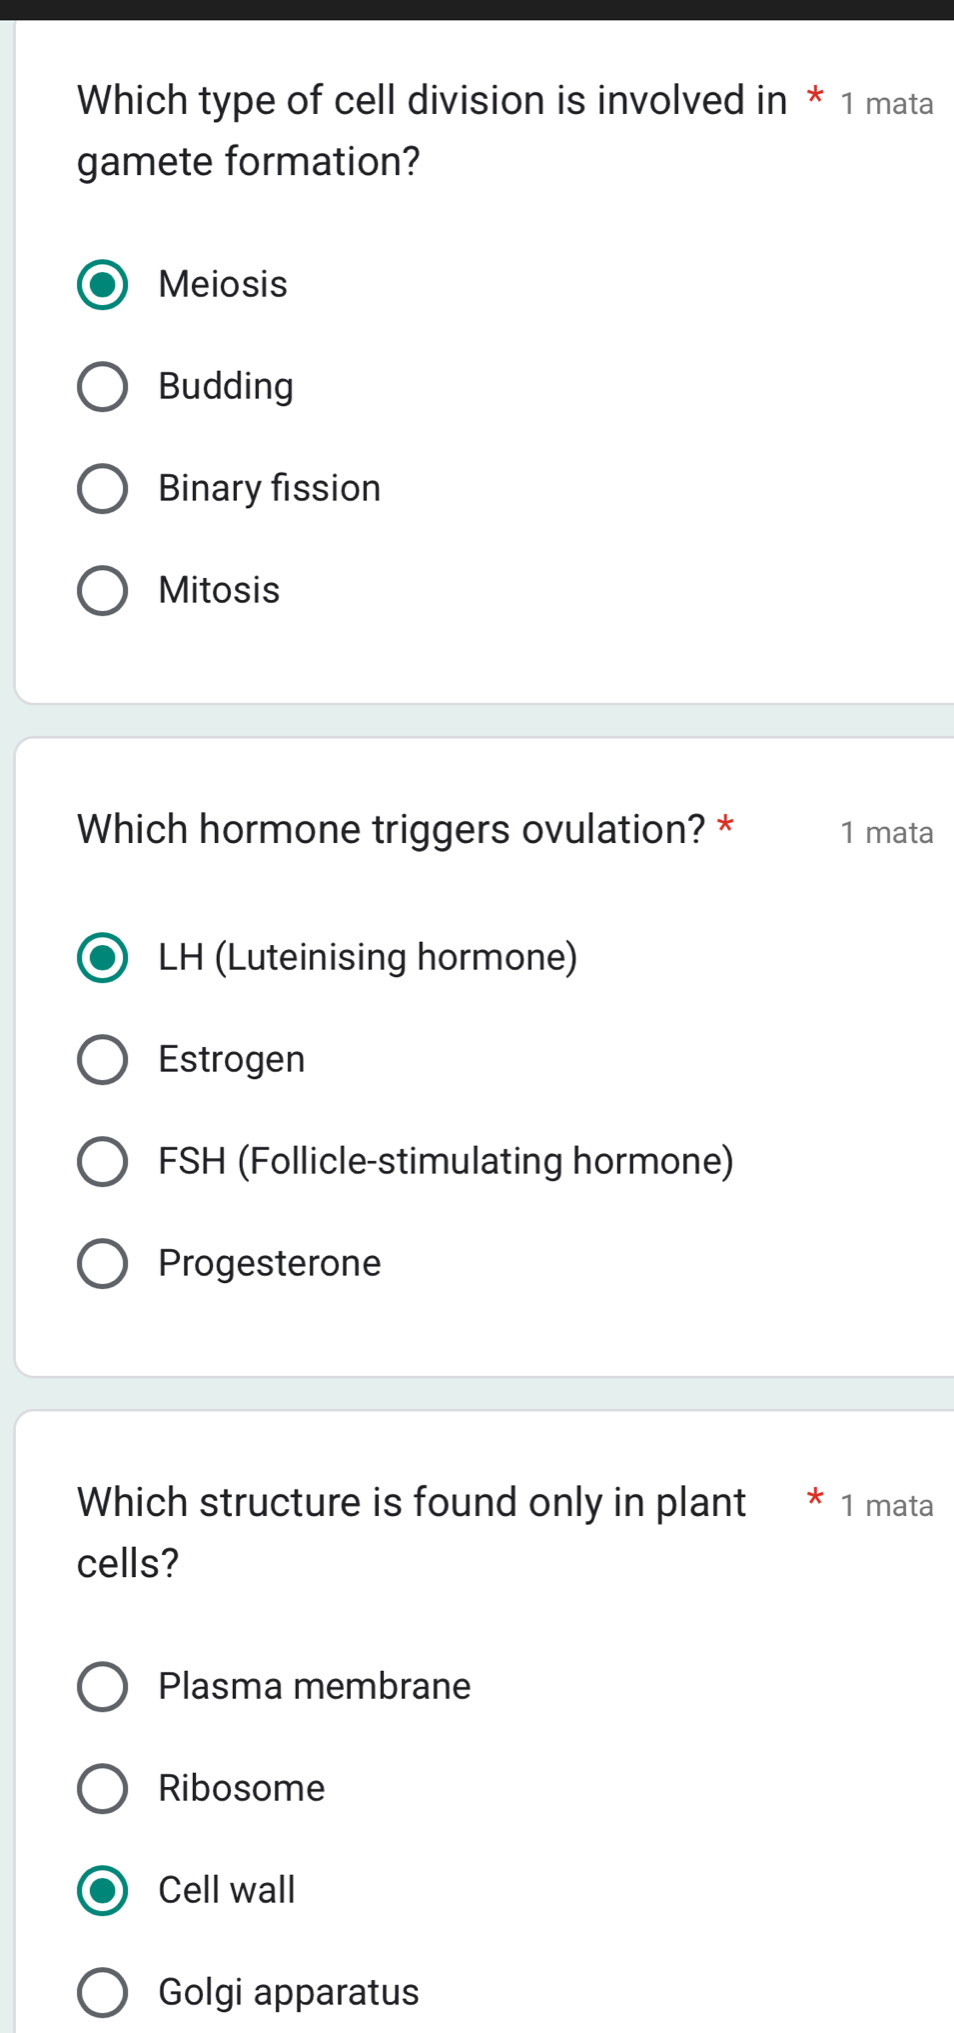This screenshot has height=2033, width=954.
Task: Select Golgi apparatus answer choice
Action: [287, 1992]
